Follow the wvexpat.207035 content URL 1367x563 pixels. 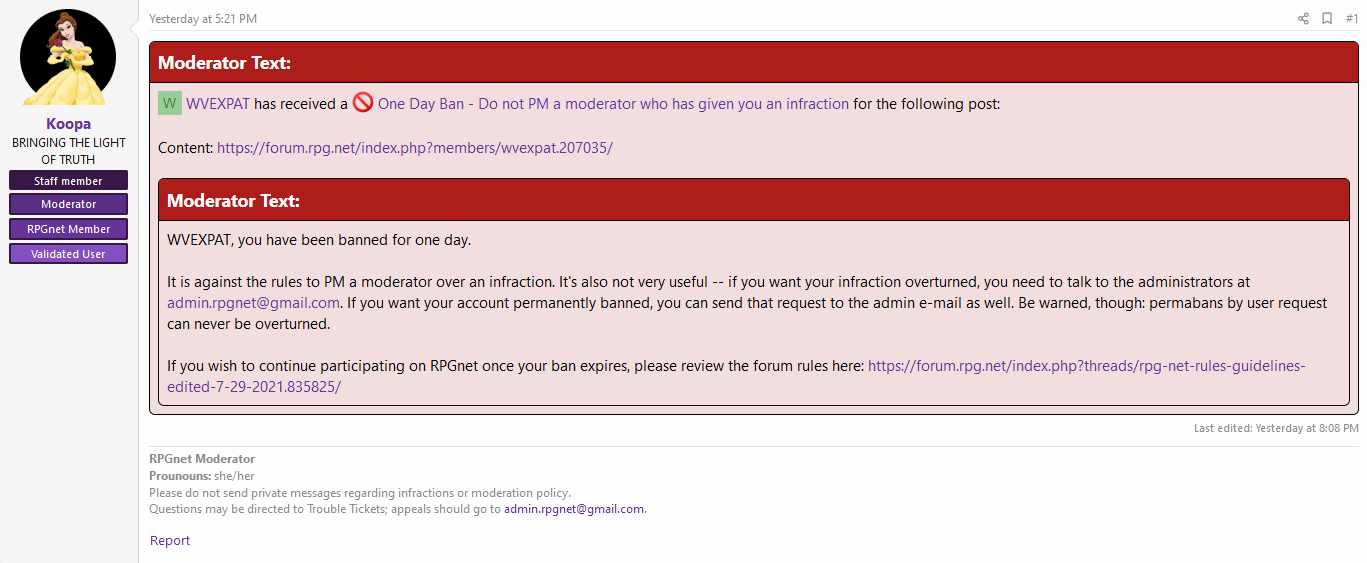pos(415,147)
